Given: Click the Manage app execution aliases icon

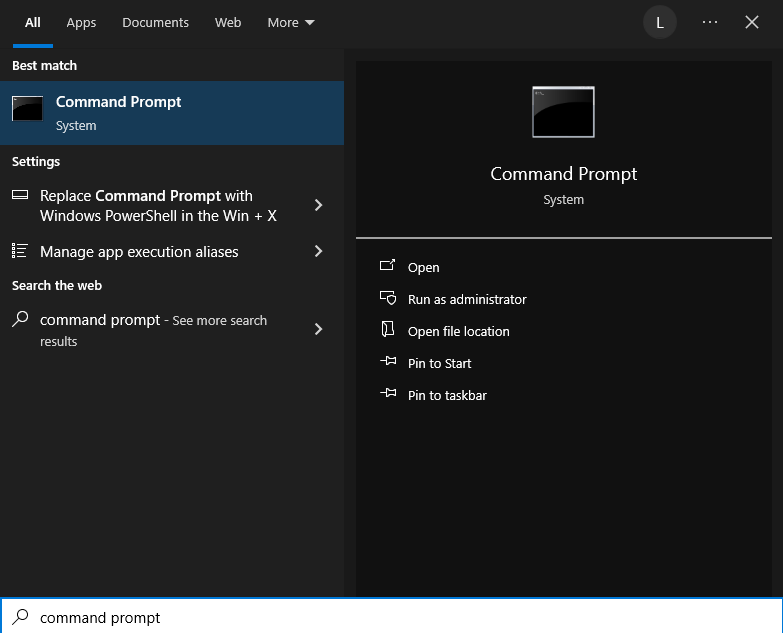Looking at the screenshot, I should [20, 252].
